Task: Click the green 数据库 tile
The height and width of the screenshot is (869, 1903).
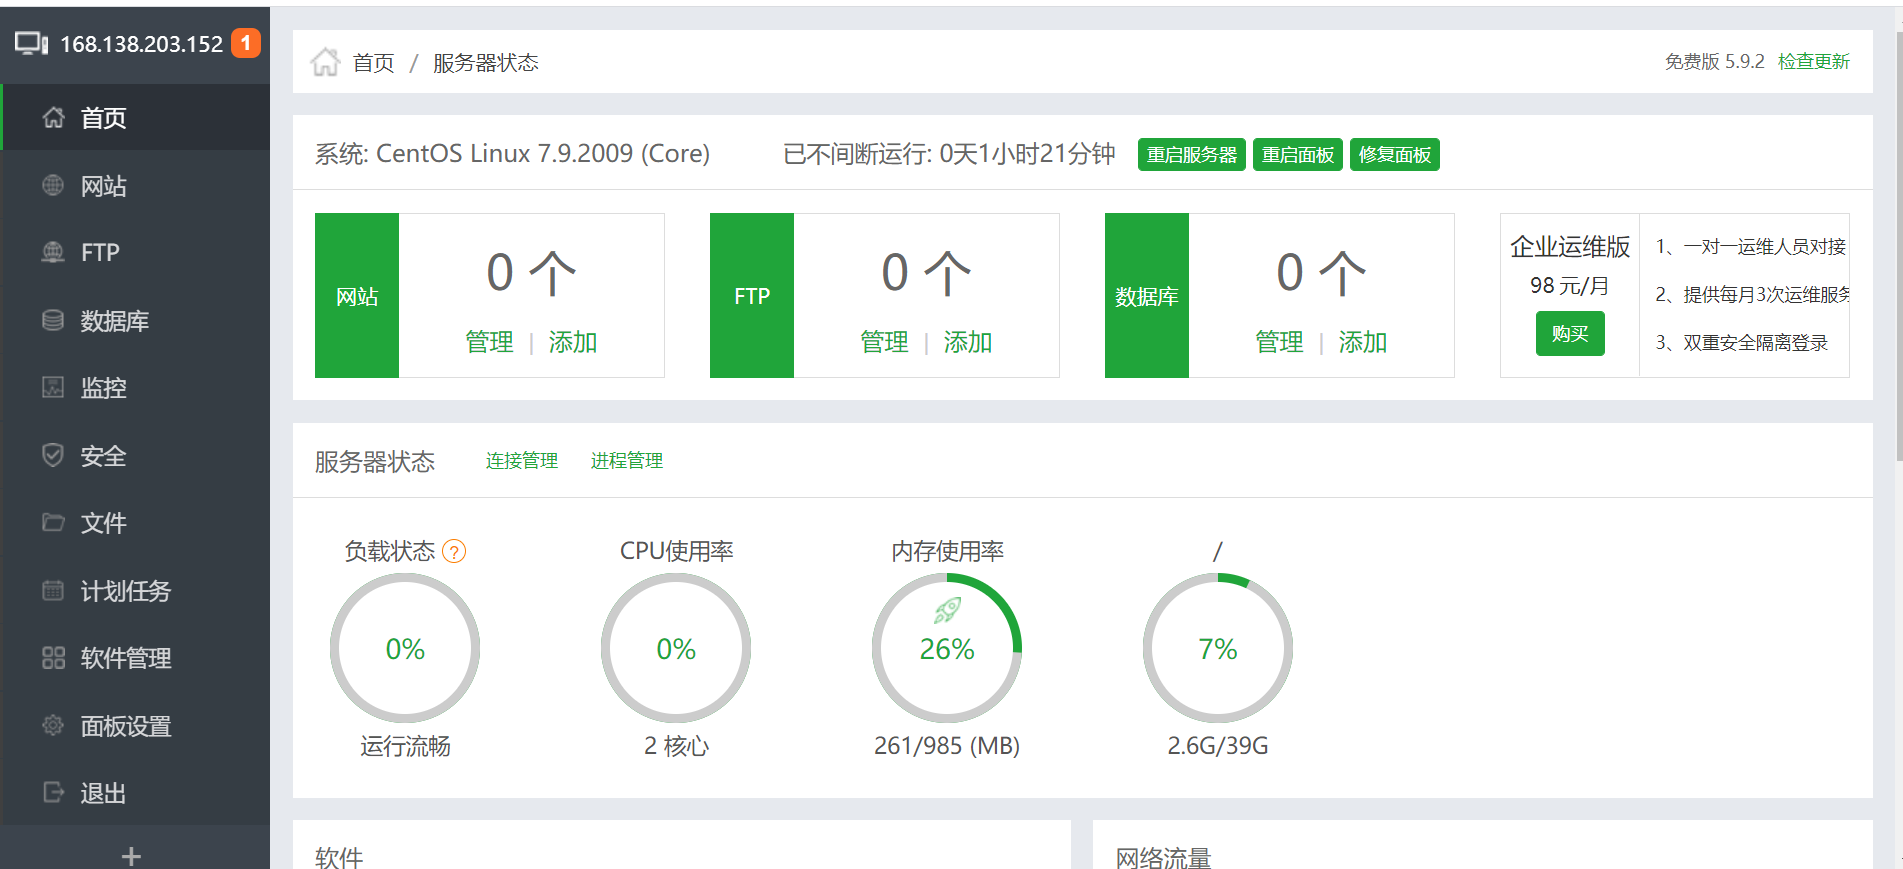Action: [x=1147, y=296]
